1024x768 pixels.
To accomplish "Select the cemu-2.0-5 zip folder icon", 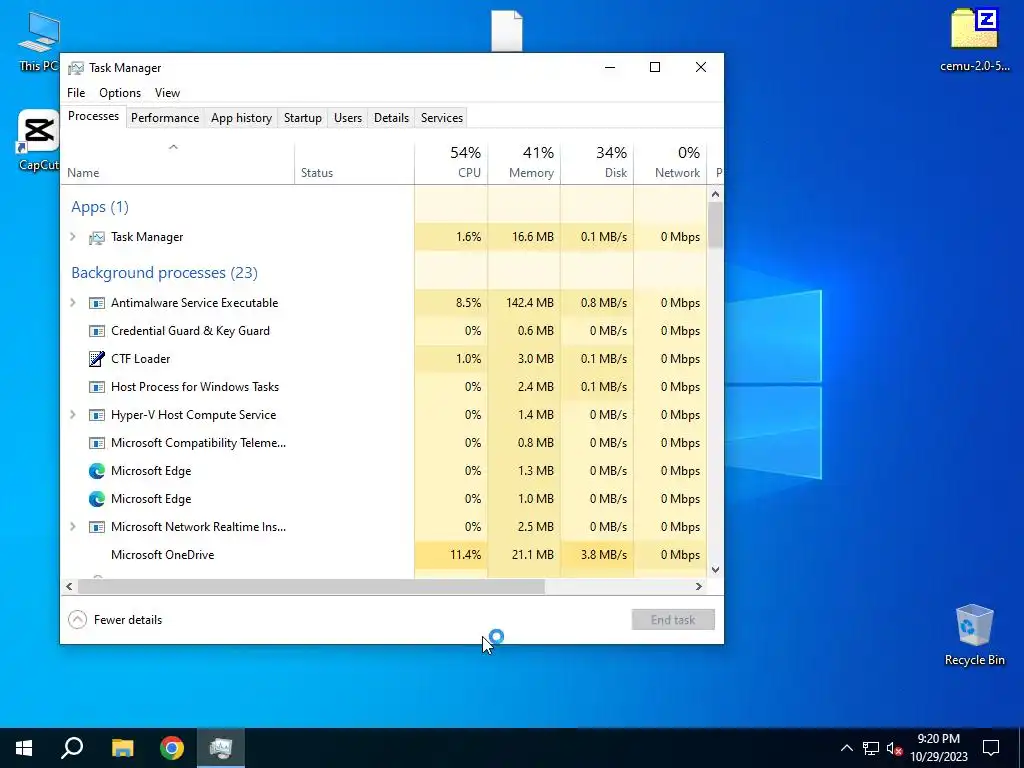I will (x=974, y=39).
